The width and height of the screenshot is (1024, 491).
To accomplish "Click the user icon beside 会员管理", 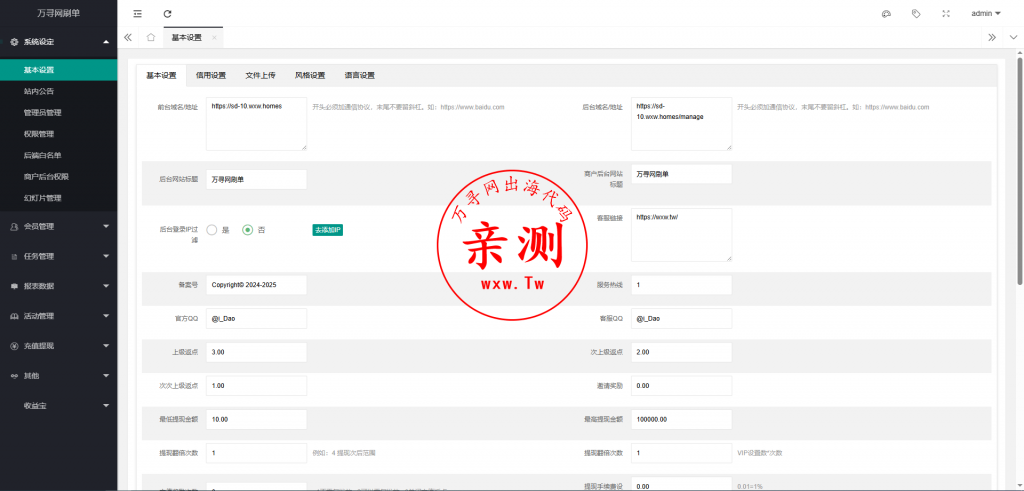I will pos(14,227).
